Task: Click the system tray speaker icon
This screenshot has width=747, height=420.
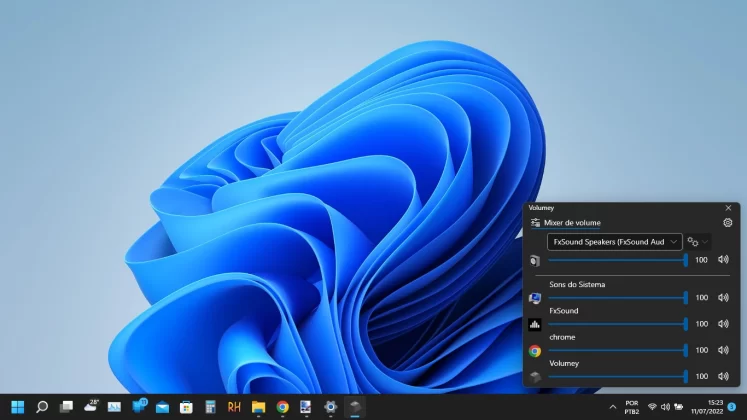Action: (665, 407)
